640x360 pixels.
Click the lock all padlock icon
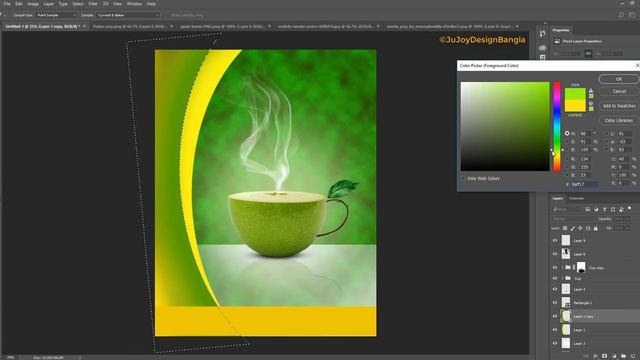pyautogui.click(x=596, y=229)
